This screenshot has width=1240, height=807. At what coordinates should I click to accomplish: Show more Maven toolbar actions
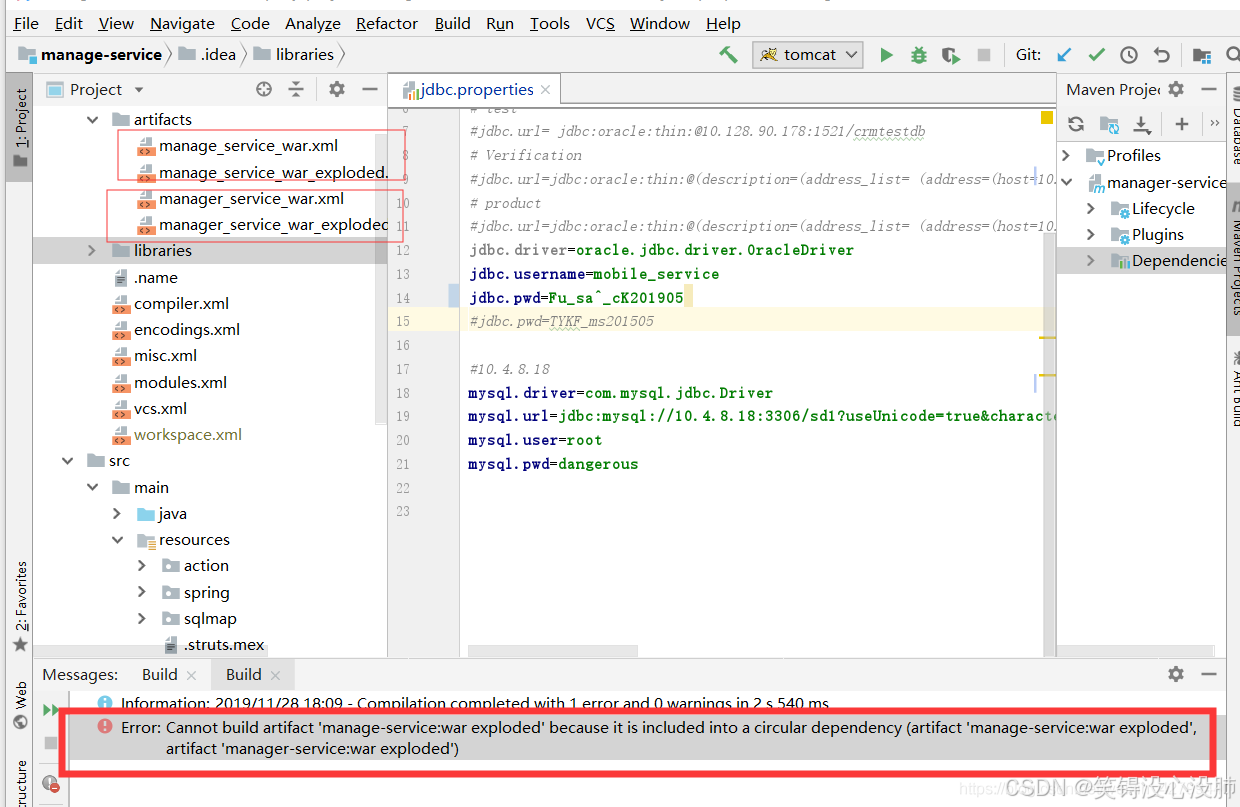[x=1214, y=124]
